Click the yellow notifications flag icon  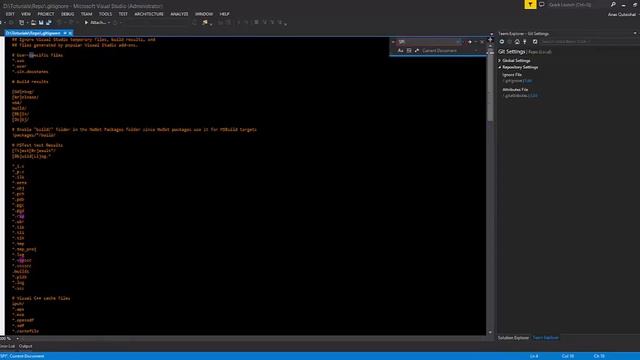530,4
